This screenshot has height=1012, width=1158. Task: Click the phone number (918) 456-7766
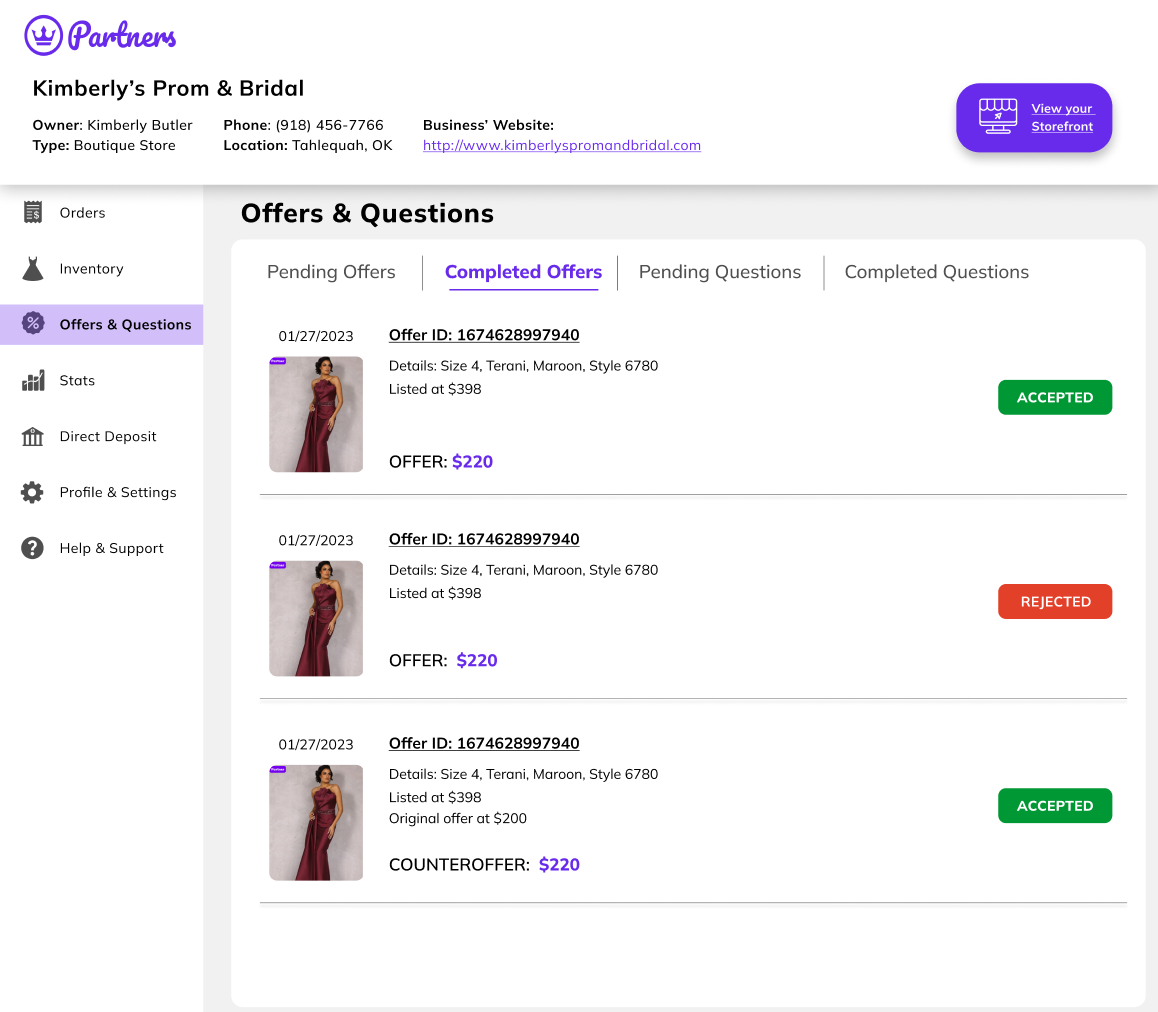(329, 125)
